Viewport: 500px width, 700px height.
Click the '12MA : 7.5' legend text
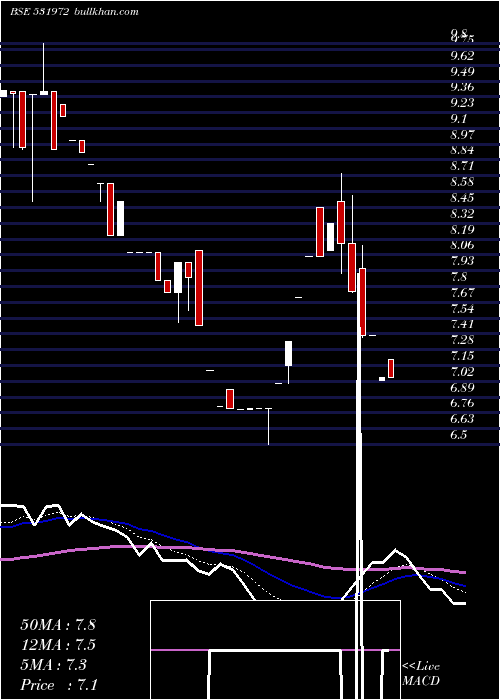coord(58,645)
